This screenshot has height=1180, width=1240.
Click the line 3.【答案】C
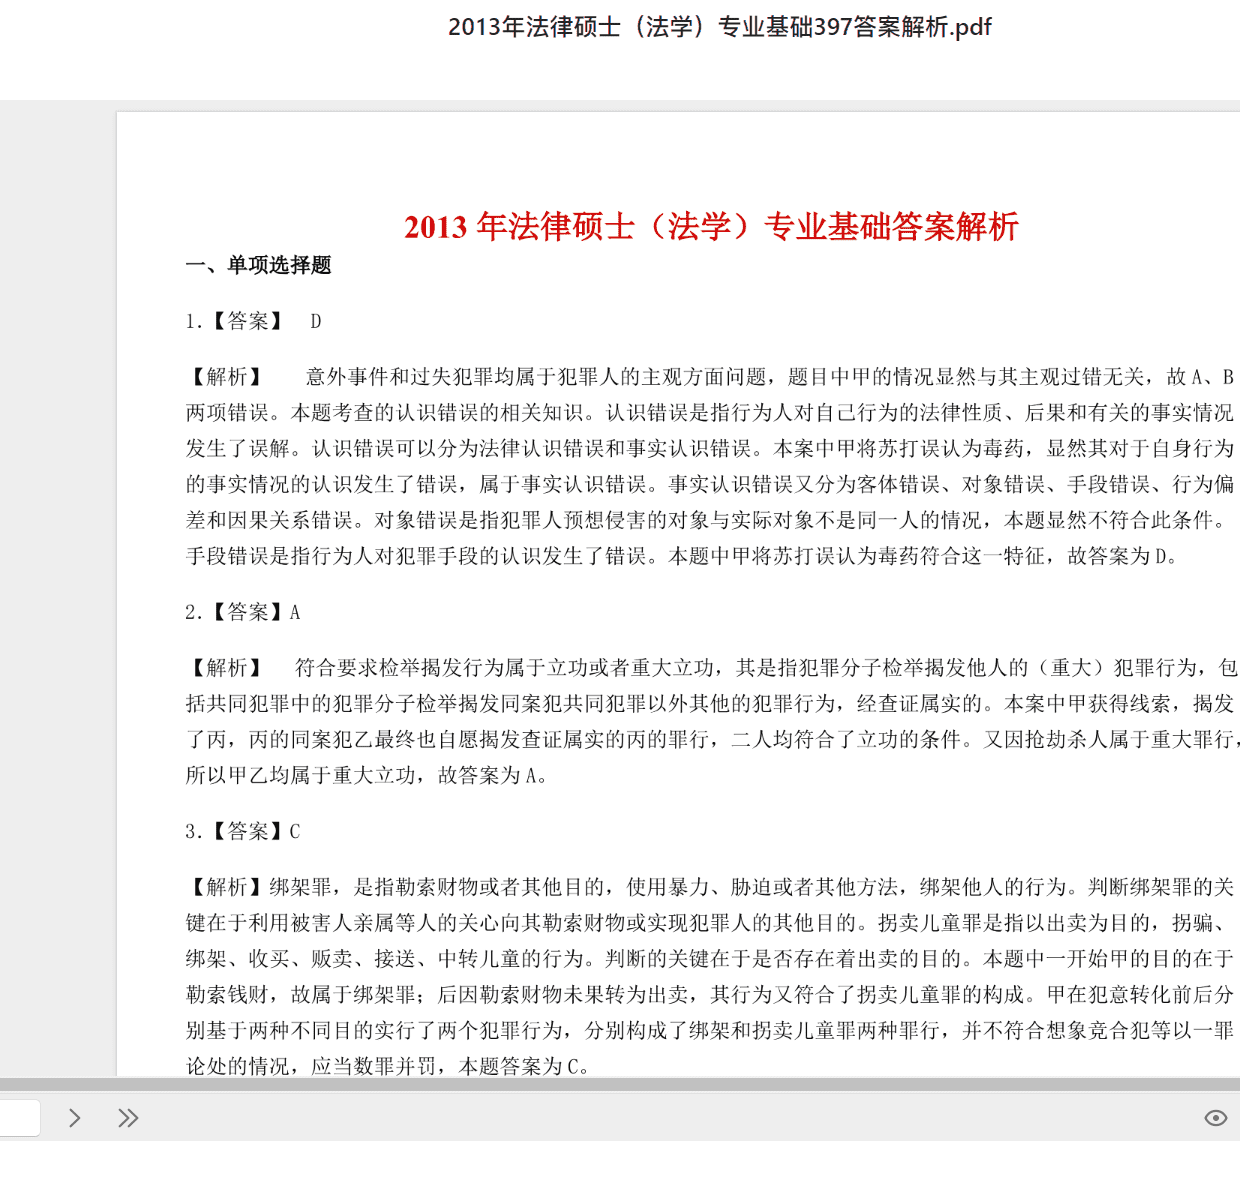243,831
